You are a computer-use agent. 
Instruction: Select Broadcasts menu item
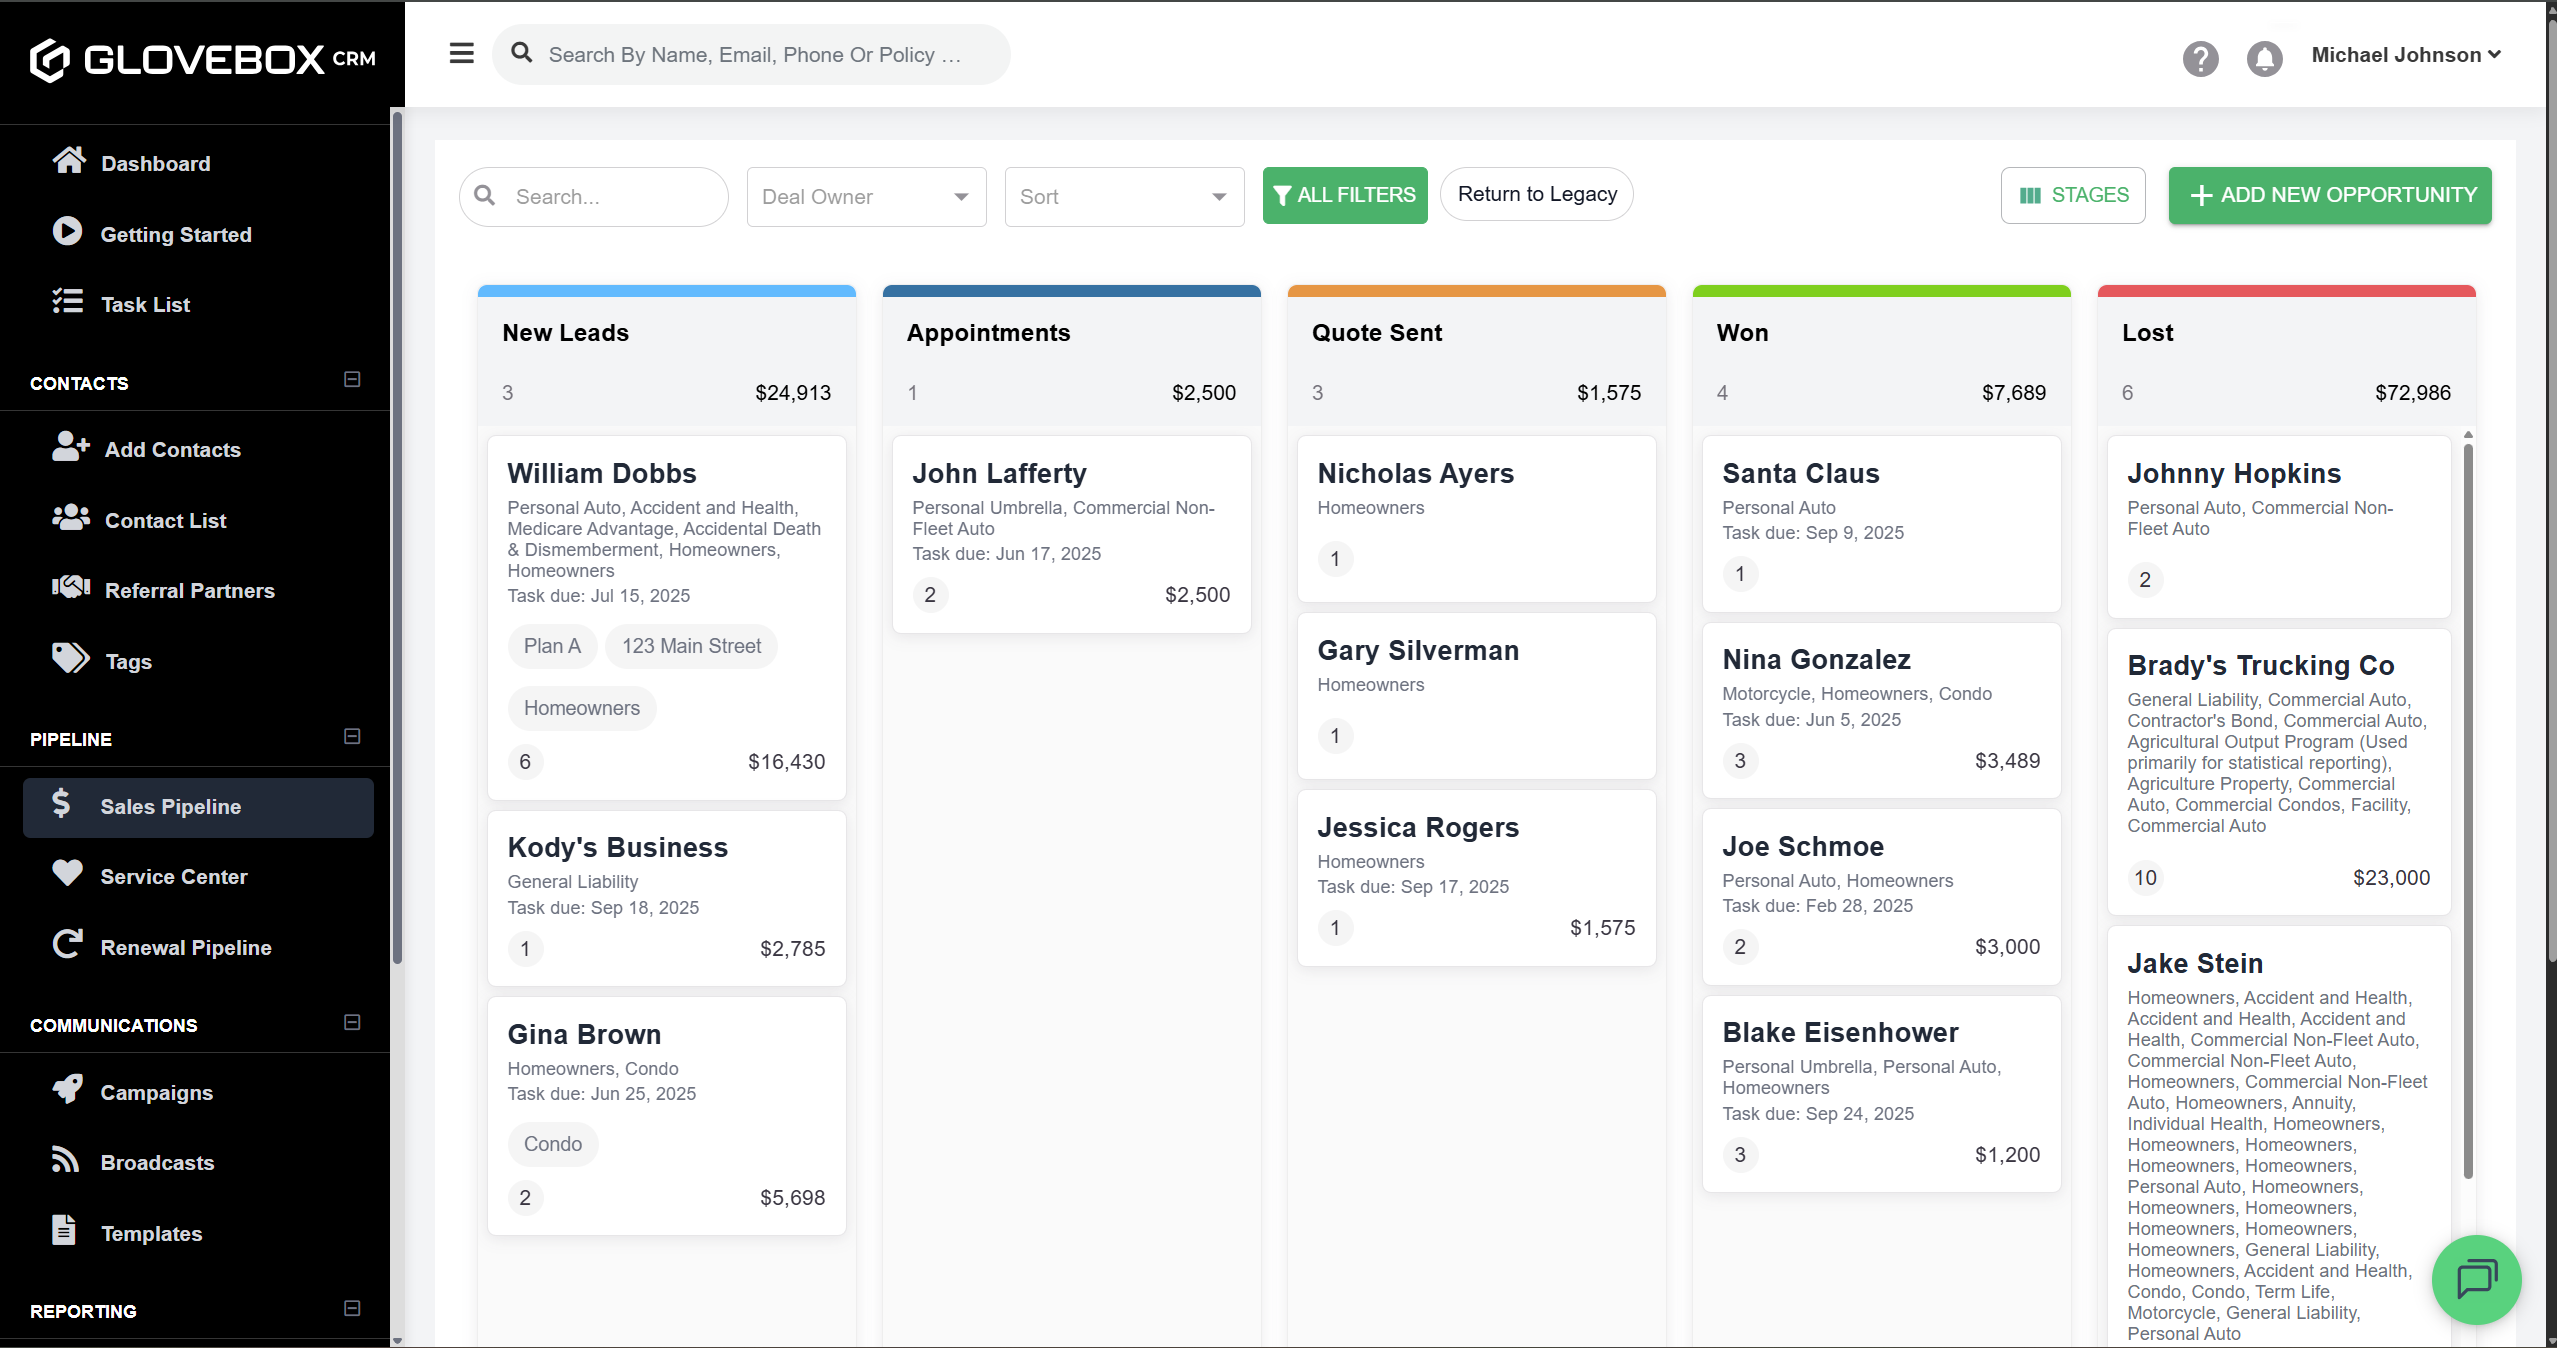pos(198,1163)
